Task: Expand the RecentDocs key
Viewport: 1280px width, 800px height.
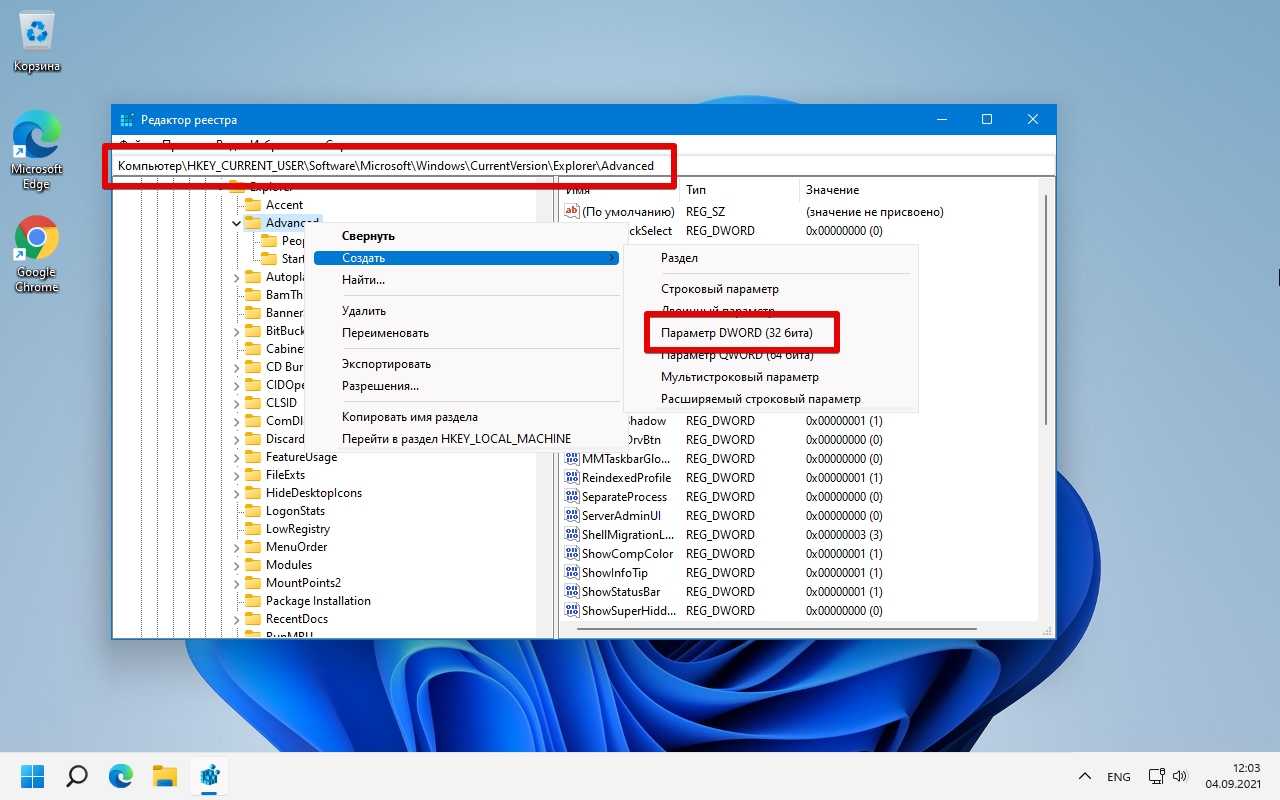Action: click(236, 619)
